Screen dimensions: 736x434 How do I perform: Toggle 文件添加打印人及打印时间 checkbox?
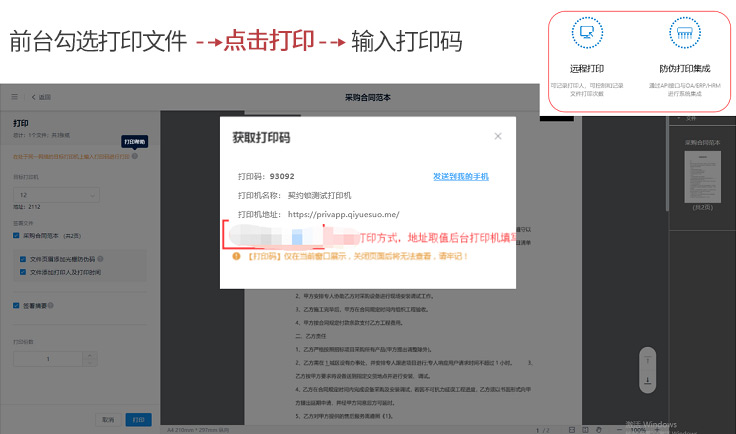(23, 271)
